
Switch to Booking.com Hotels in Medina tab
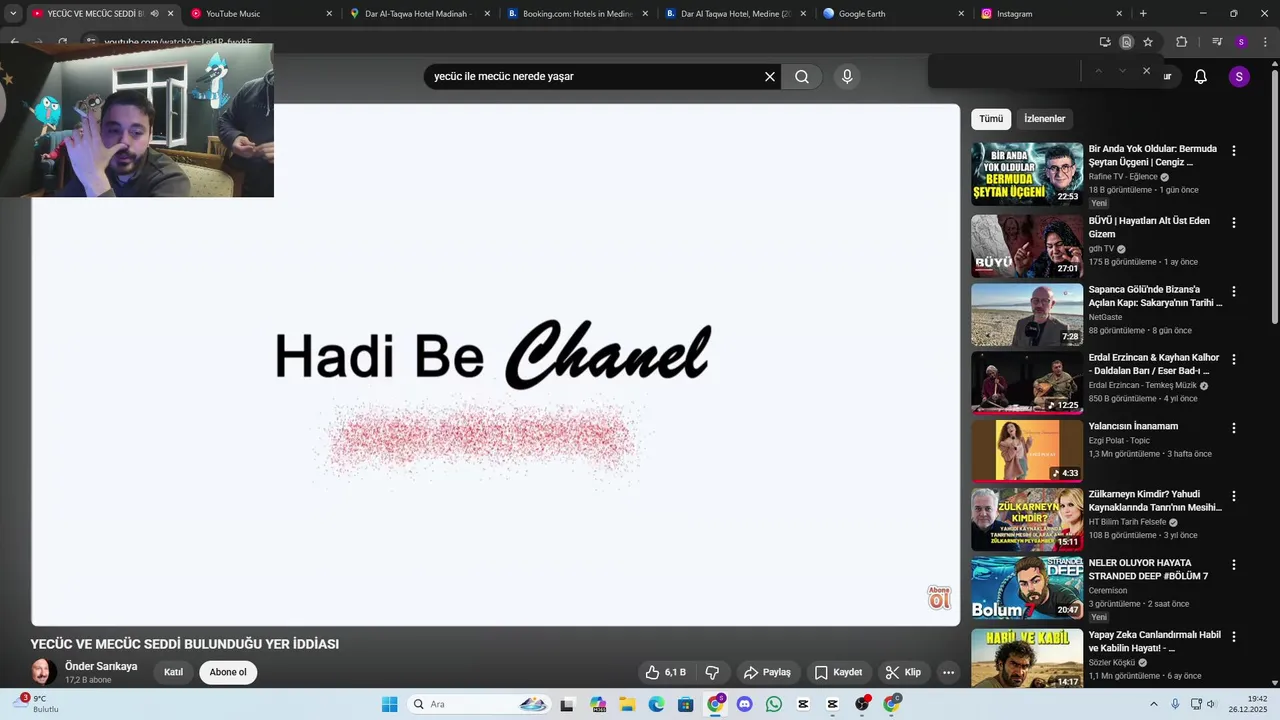(578, 14)
